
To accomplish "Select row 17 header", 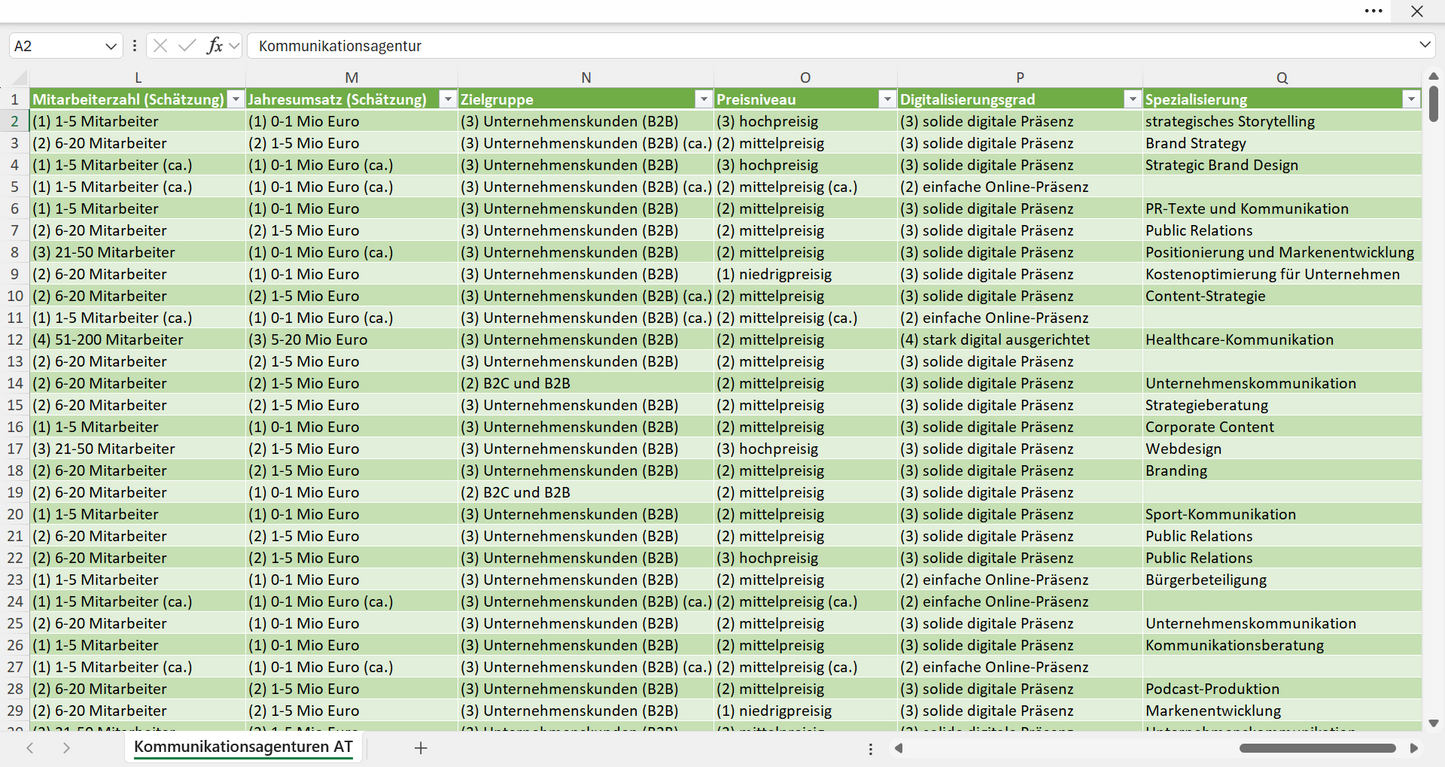I will [x=15, y=449].
